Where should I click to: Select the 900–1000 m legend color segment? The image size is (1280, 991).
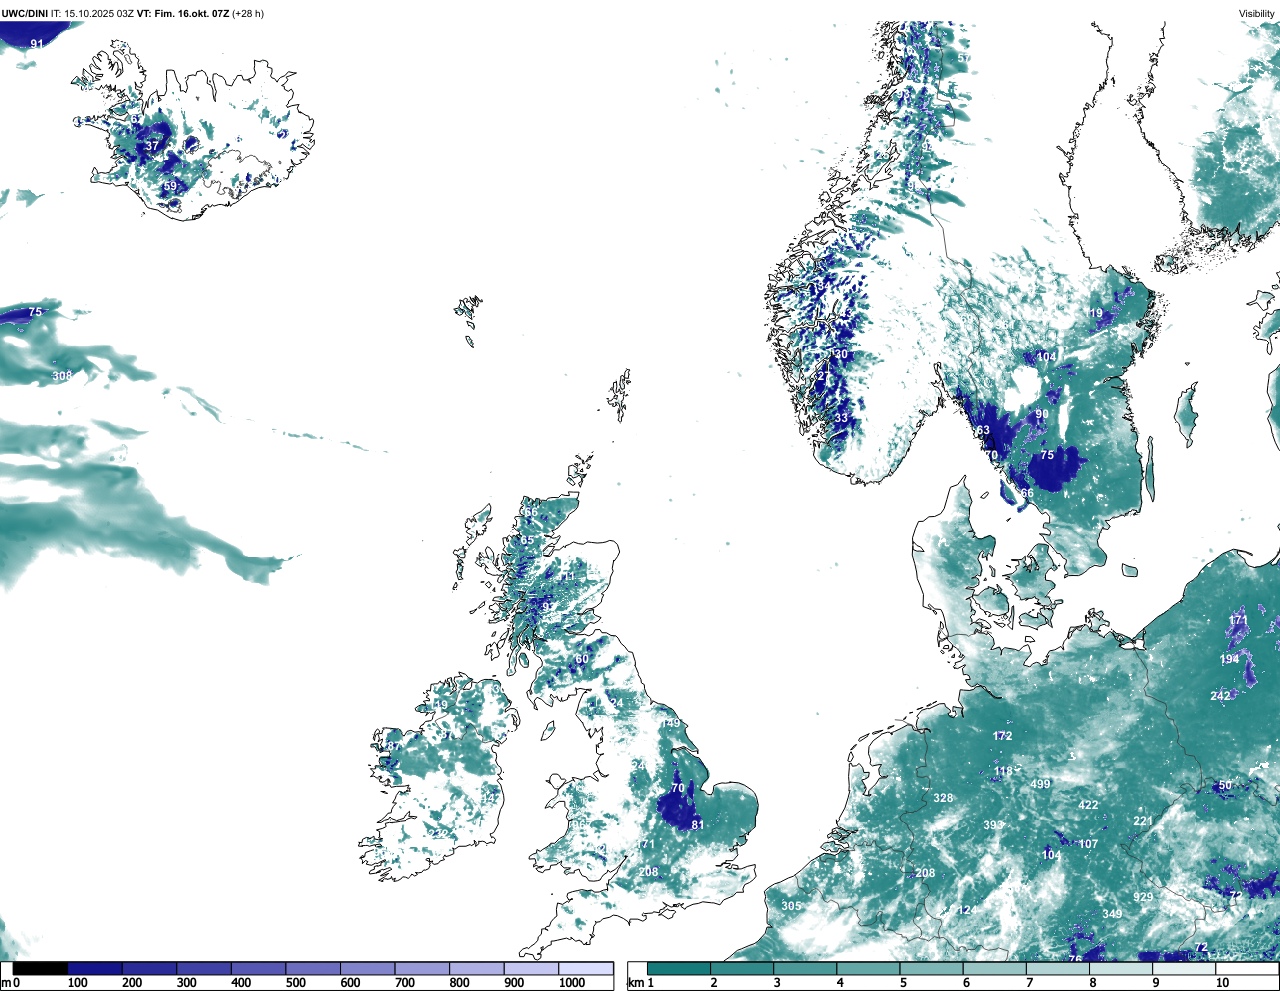pos(531,968)
